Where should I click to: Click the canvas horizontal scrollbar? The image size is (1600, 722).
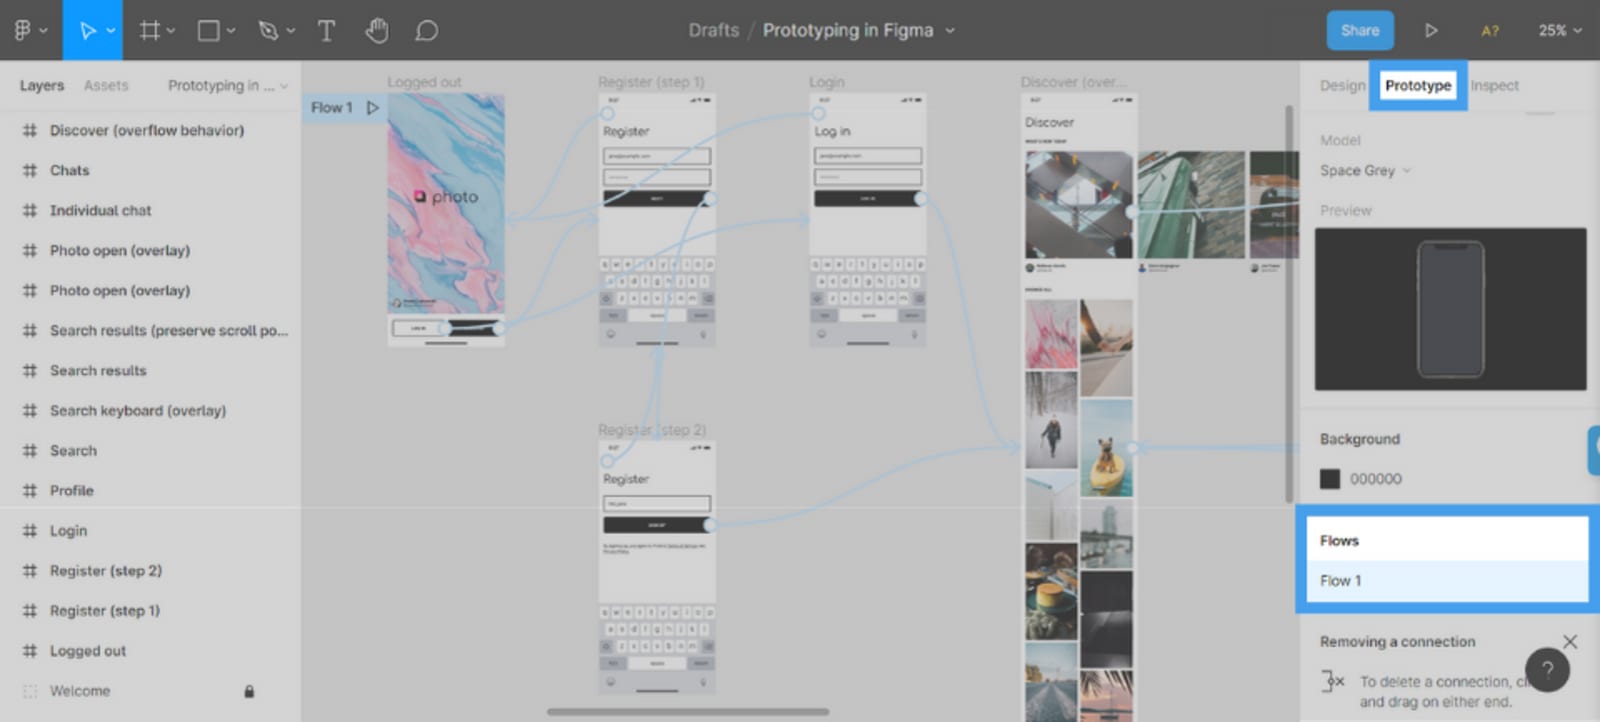(x=688, y=712)
